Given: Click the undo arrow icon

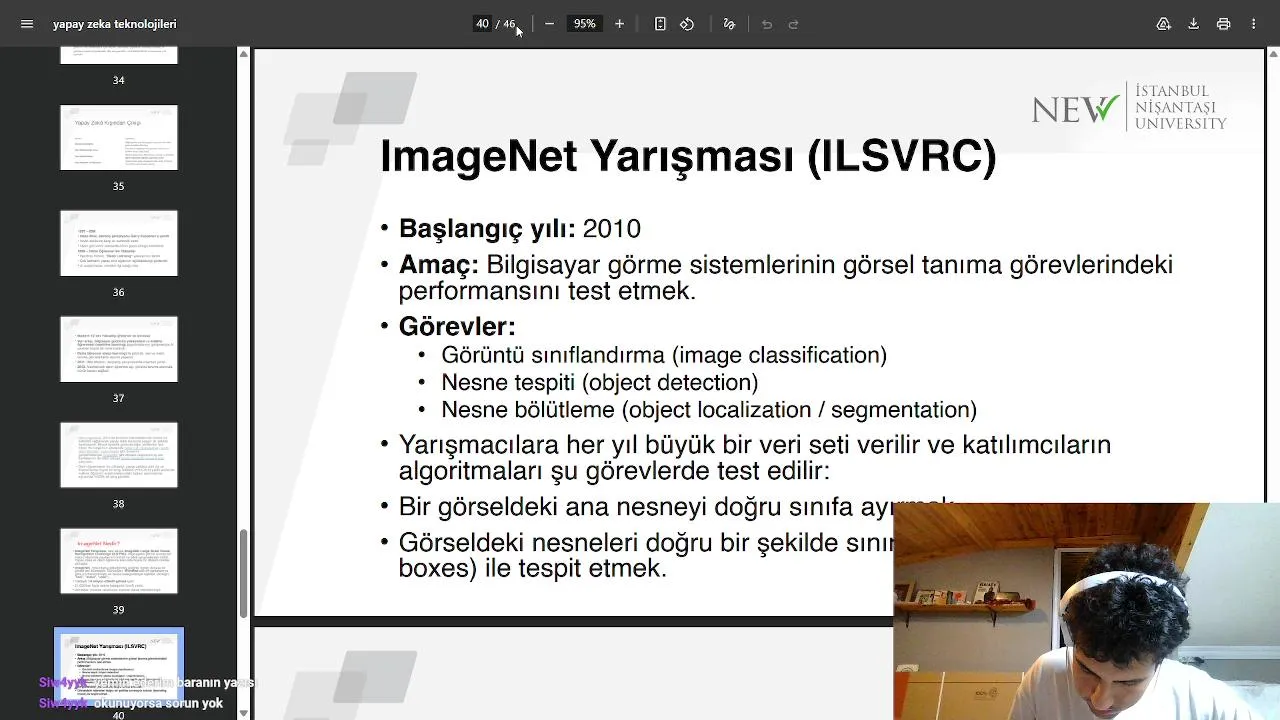Looking at the screenshot, I should [767, 24].
